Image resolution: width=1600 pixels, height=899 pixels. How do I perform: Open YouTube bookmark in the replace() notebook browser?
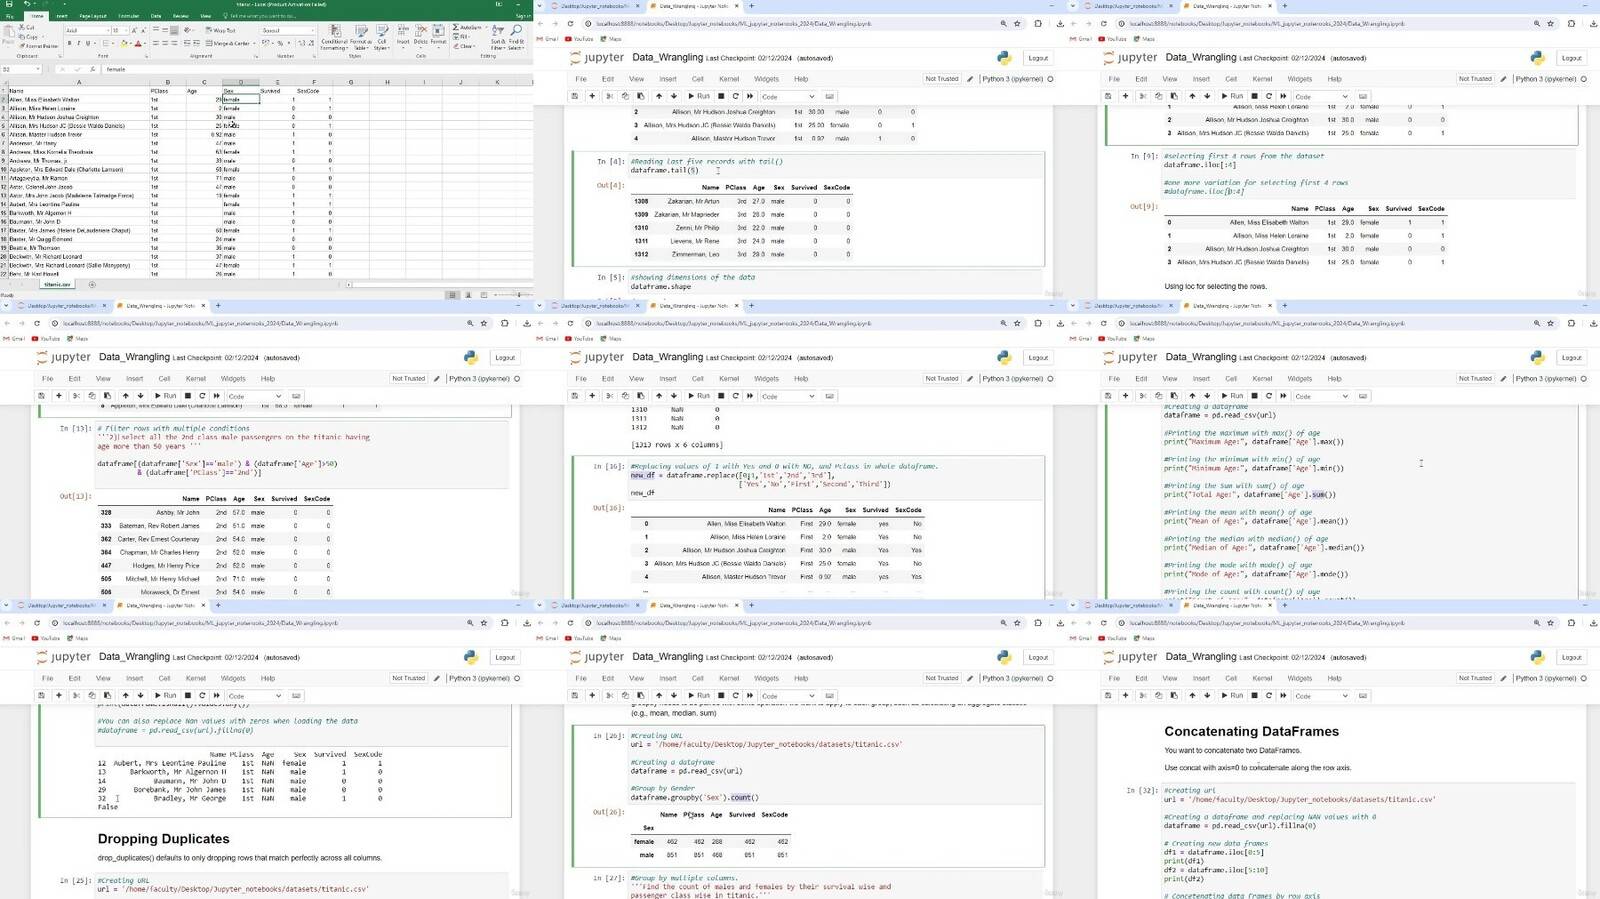coord(580,339)
